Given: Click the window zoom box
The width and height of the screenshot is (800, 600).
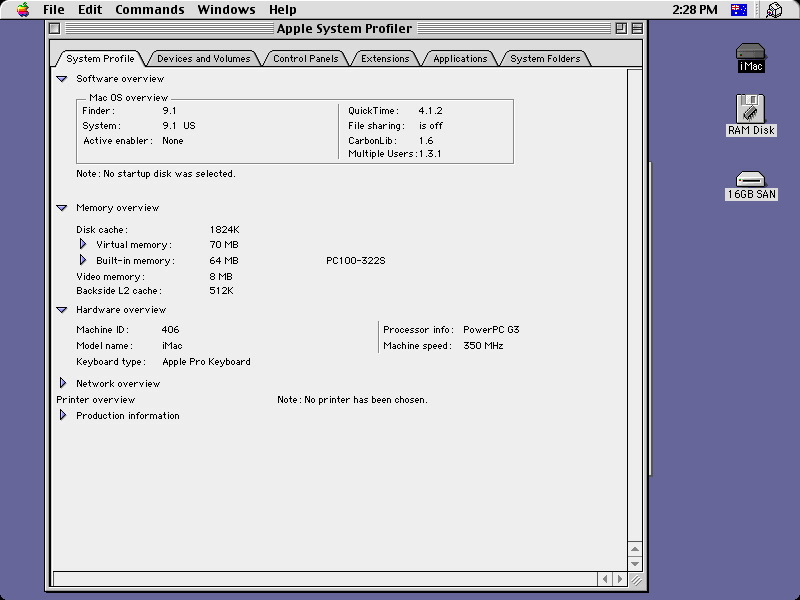Looking at the screenshot, I should click(x=621, y=29).
